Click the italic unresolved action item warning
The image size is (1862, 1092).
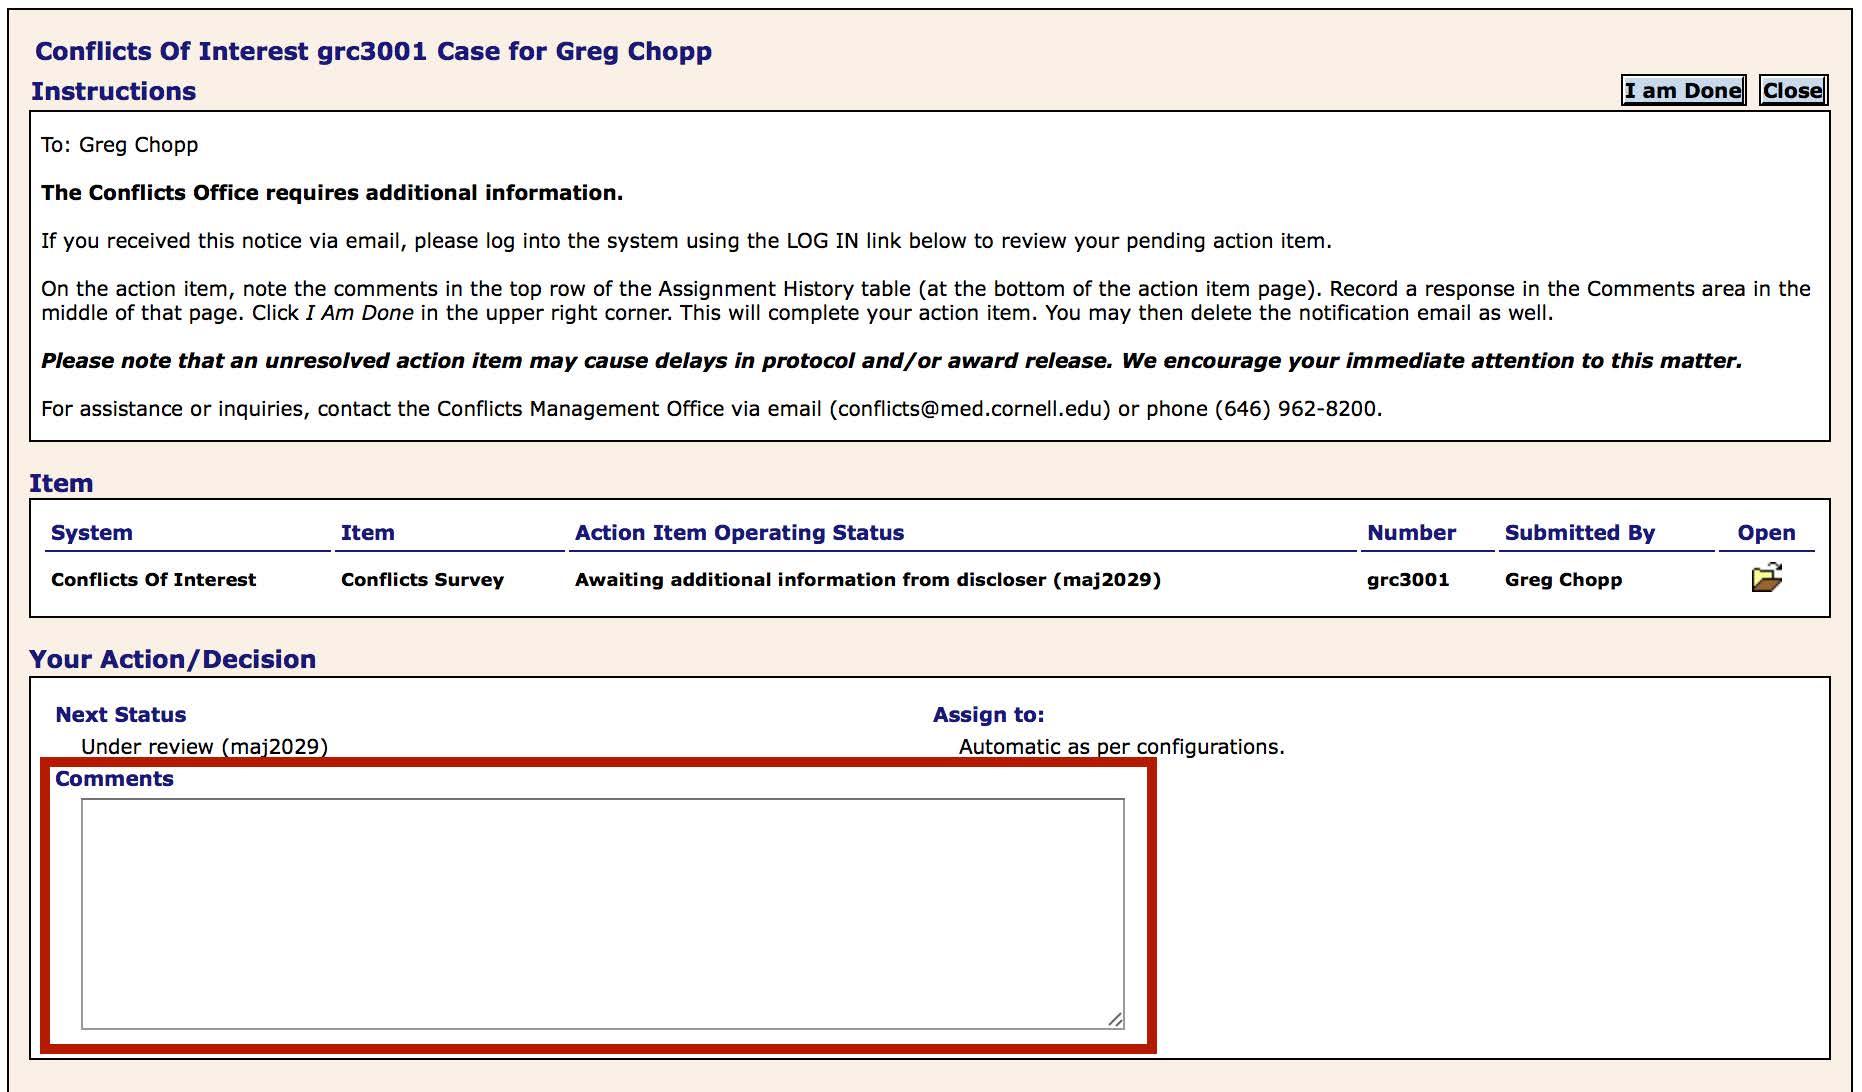pos(891,361)
